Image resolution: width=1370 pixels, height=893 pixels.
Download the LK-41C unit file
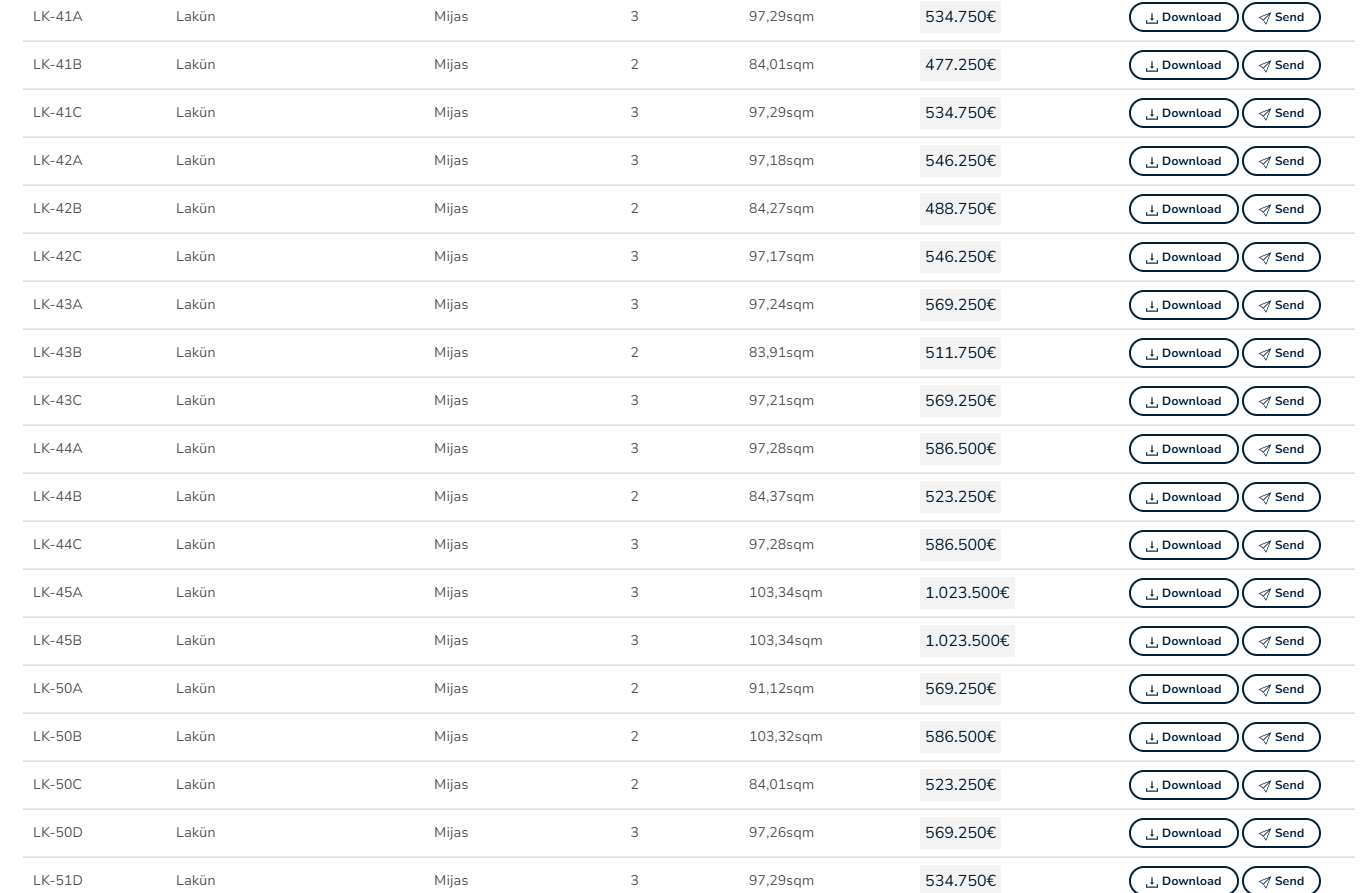tap(1183, 113)
